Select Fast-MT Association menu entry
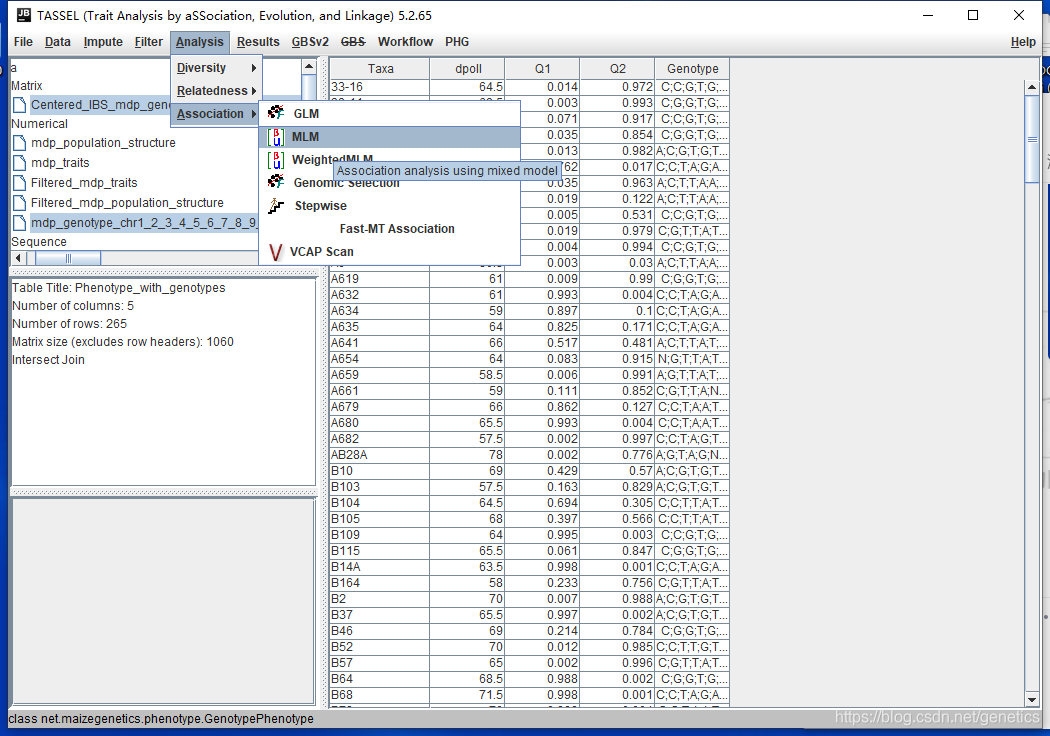Viewport: 1050px width, 736px height. click(390, 229)
